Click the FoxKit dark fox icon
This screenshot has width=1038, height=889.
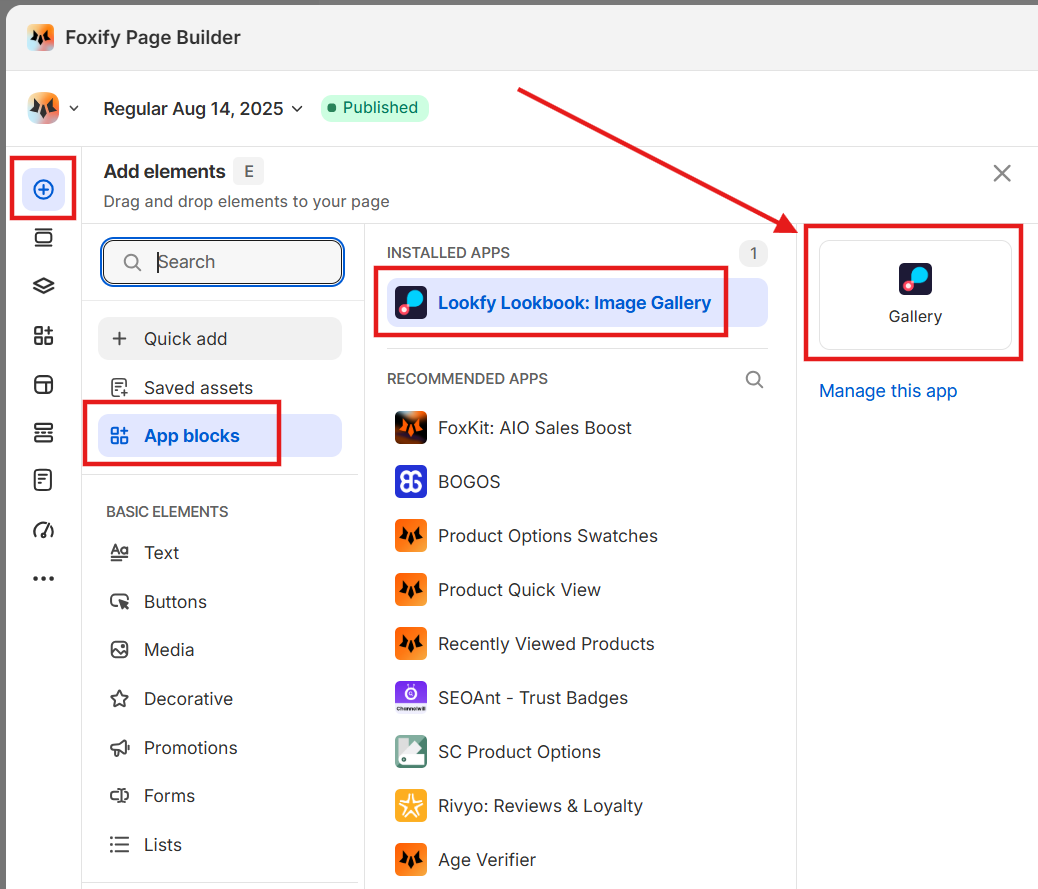(411, 428)
